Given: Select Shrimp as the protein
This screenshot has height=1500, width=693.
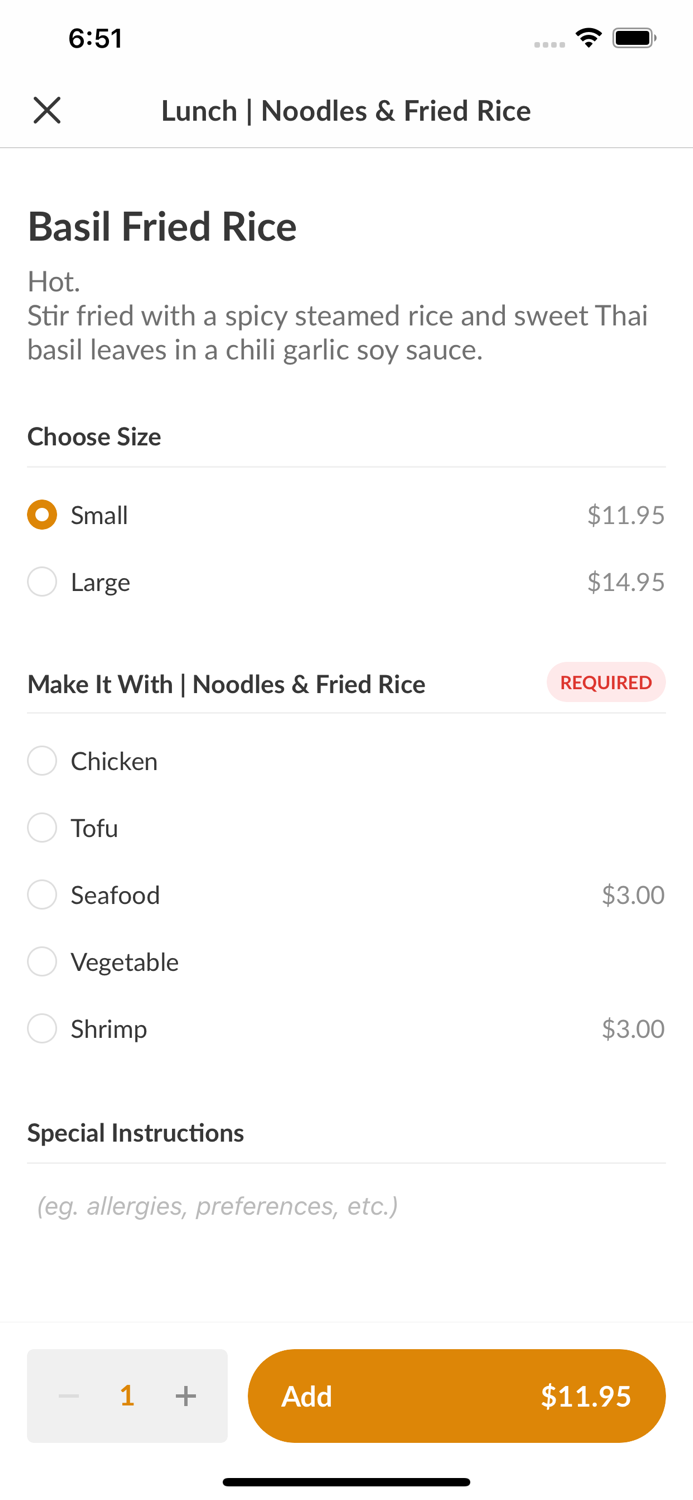Looking at the screenshot, I should point(42,1028).
